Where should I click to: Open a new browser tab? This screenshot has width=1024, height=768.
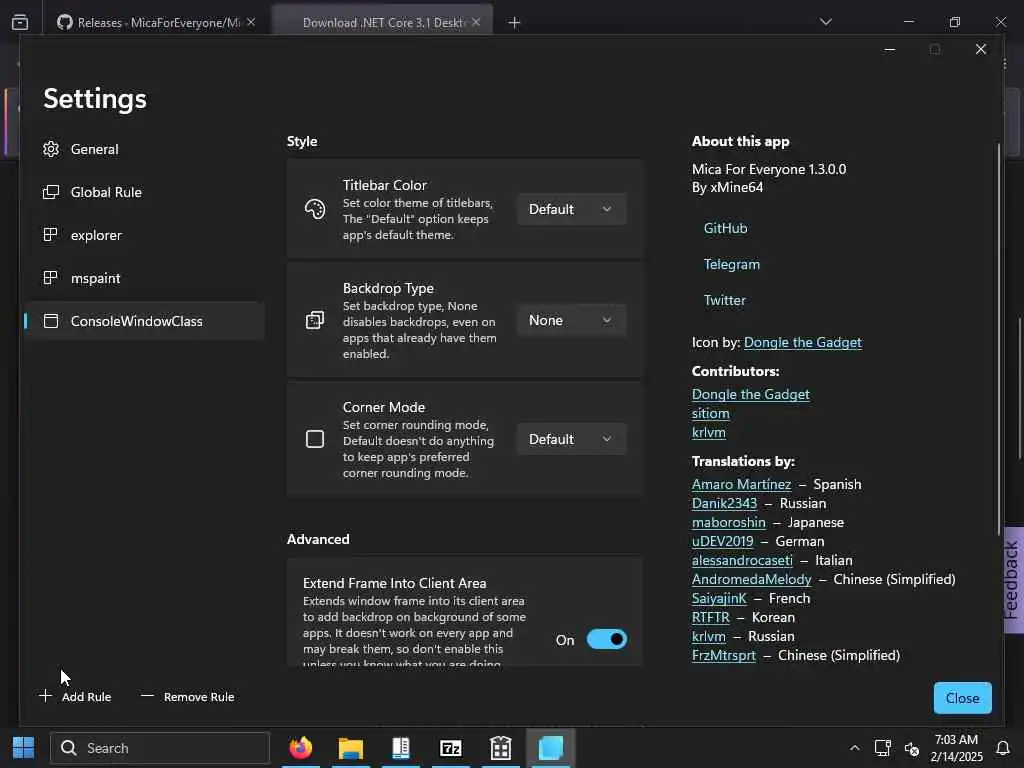tap(515, 23)
